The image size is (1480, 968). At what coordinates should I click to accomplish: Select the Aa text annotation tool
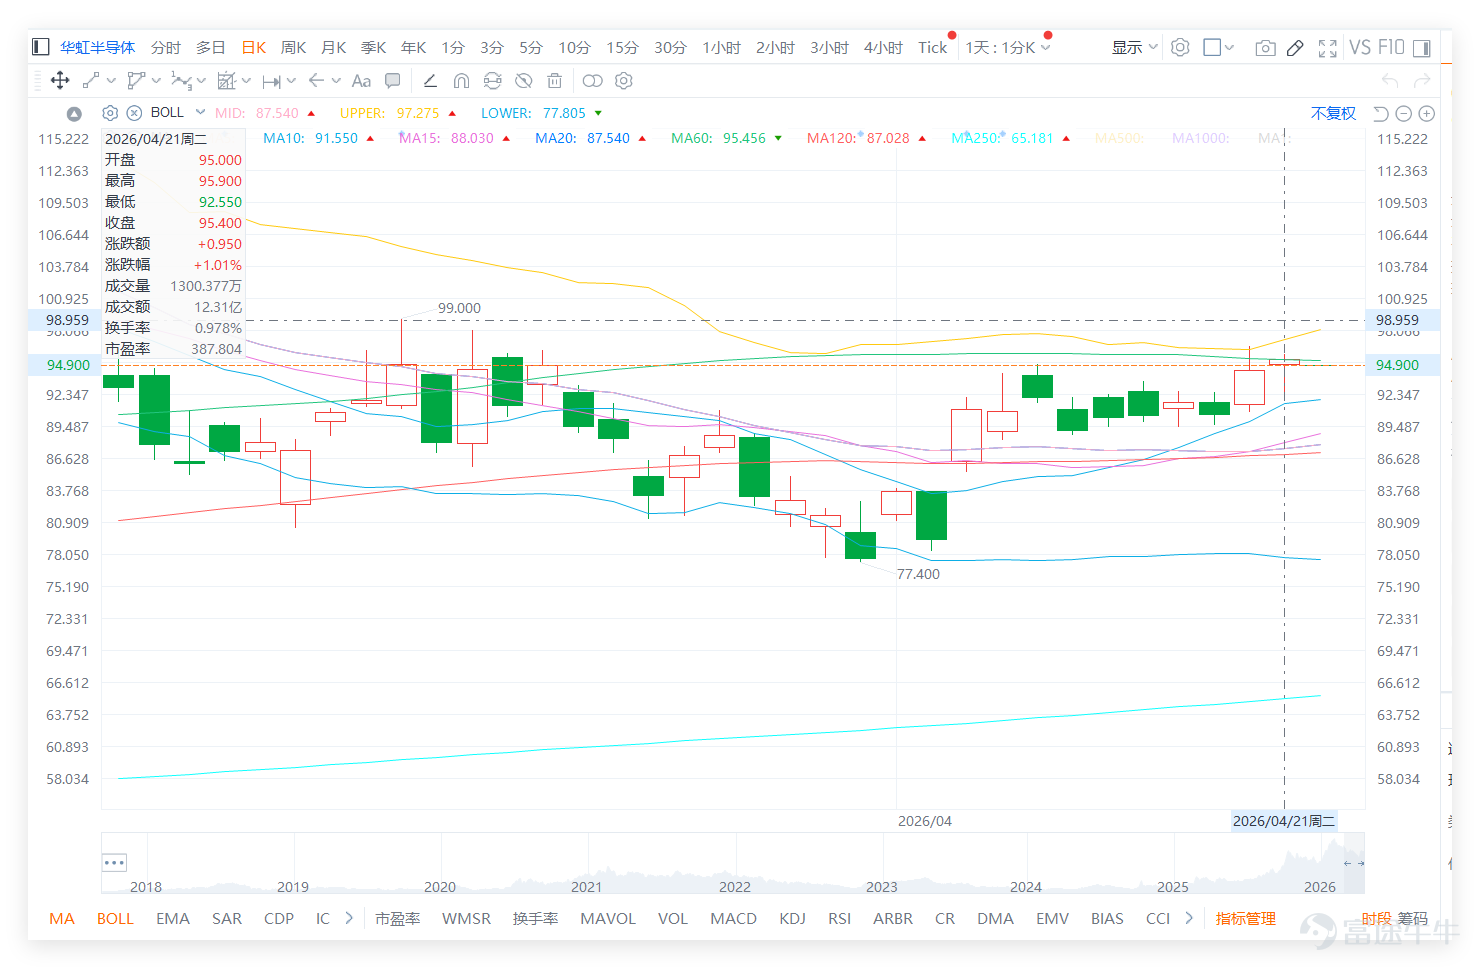coord(361,81)
